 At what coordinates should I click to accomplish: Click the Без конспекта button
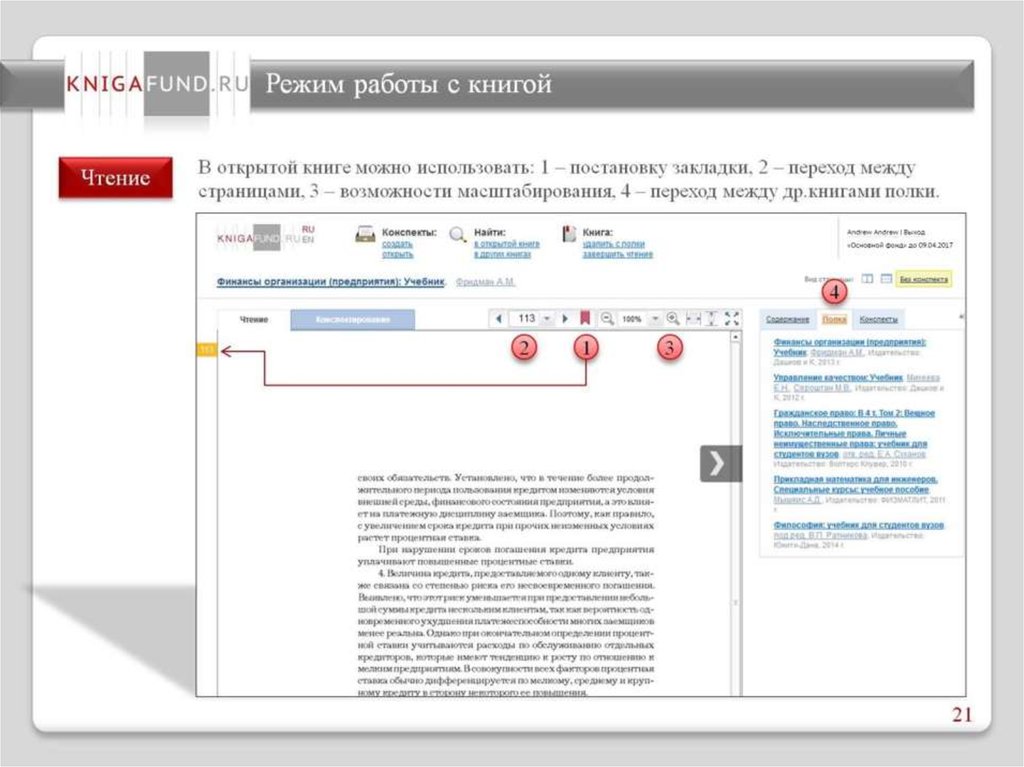click(x=923, y=279)
